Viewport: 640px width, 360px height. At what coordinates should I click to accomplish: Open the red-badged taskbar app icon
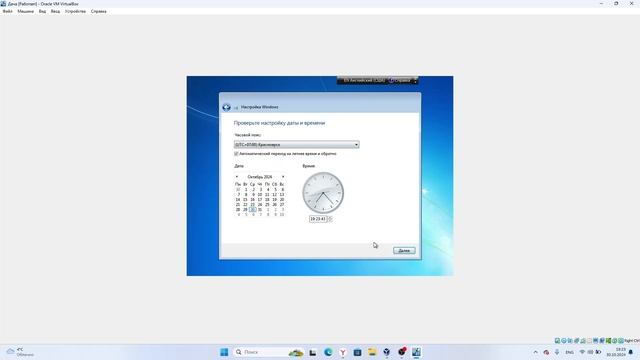pos(402,351)
